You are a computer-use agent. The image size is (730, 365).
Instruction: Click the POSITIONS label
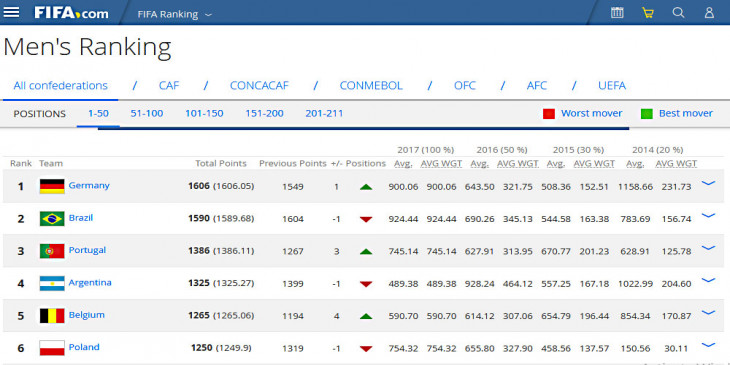point(40,114)
